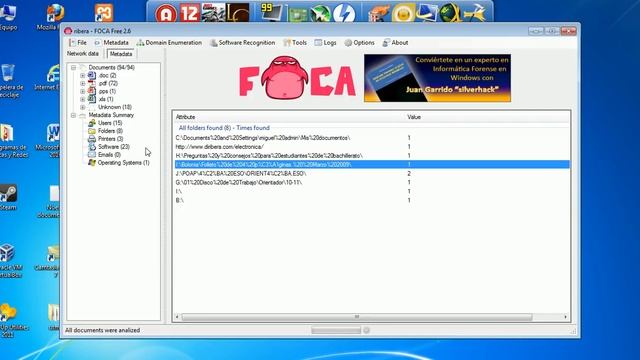Click the scrollbar right arrow

click(565, 317)
